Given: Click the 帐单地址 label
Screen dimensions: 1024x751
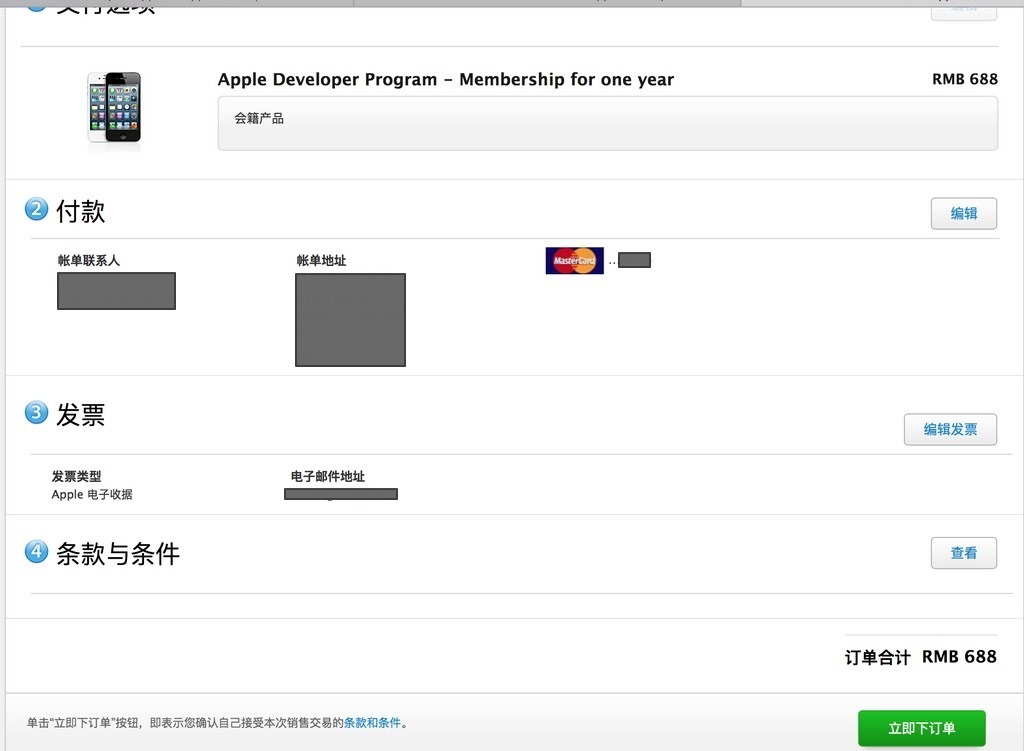Looking at the screenshot, I should pyautogui.click(x=321, y=261).
